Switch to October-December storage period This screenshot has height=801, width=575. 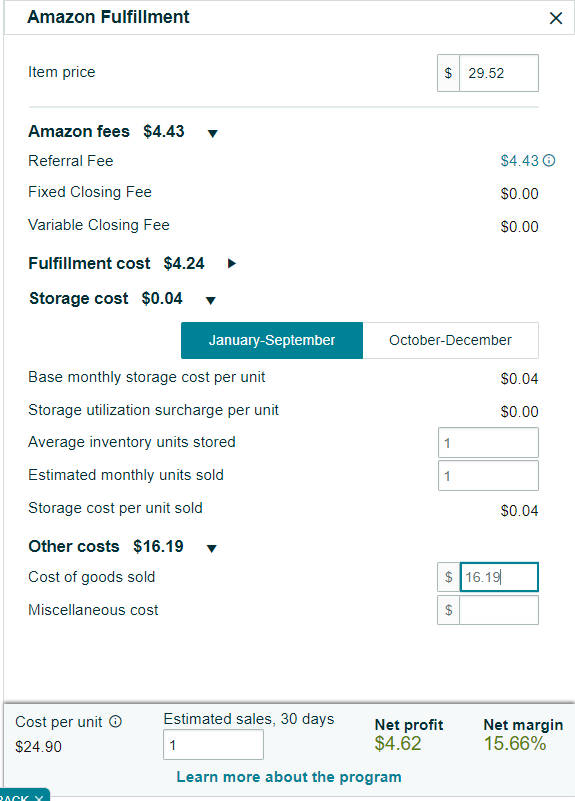tap(450, 340)
